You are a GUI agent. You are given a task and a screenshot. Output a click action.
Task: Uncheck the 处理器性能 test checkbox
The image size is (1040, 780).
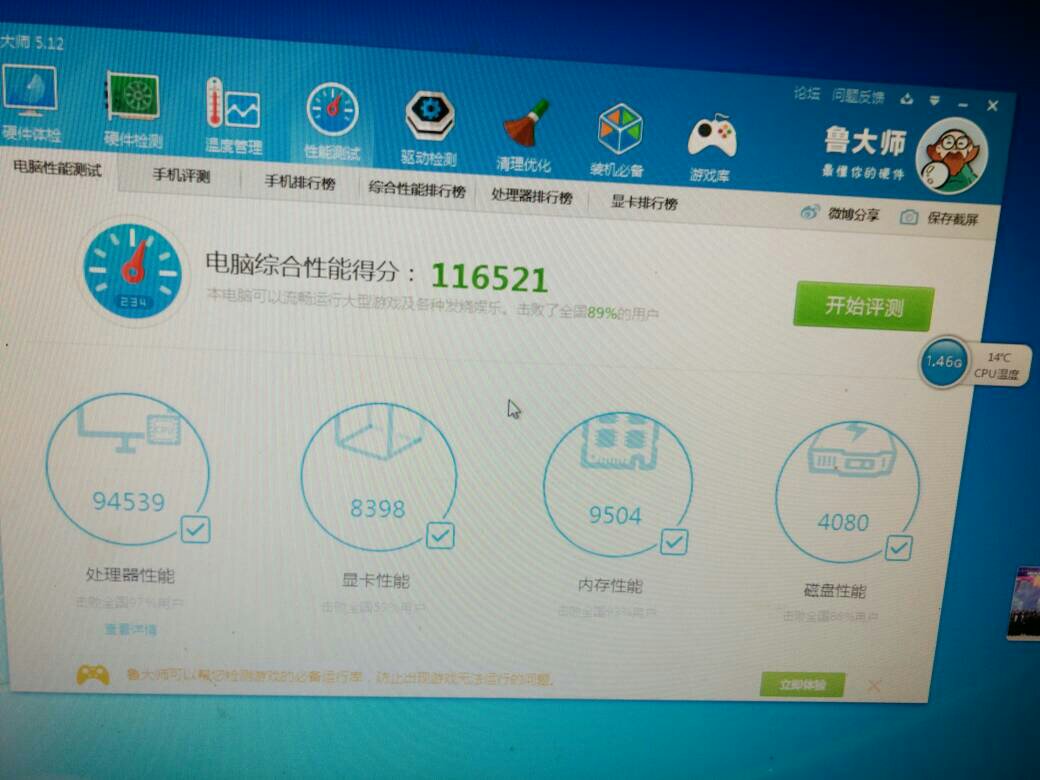tap(196, 529)
